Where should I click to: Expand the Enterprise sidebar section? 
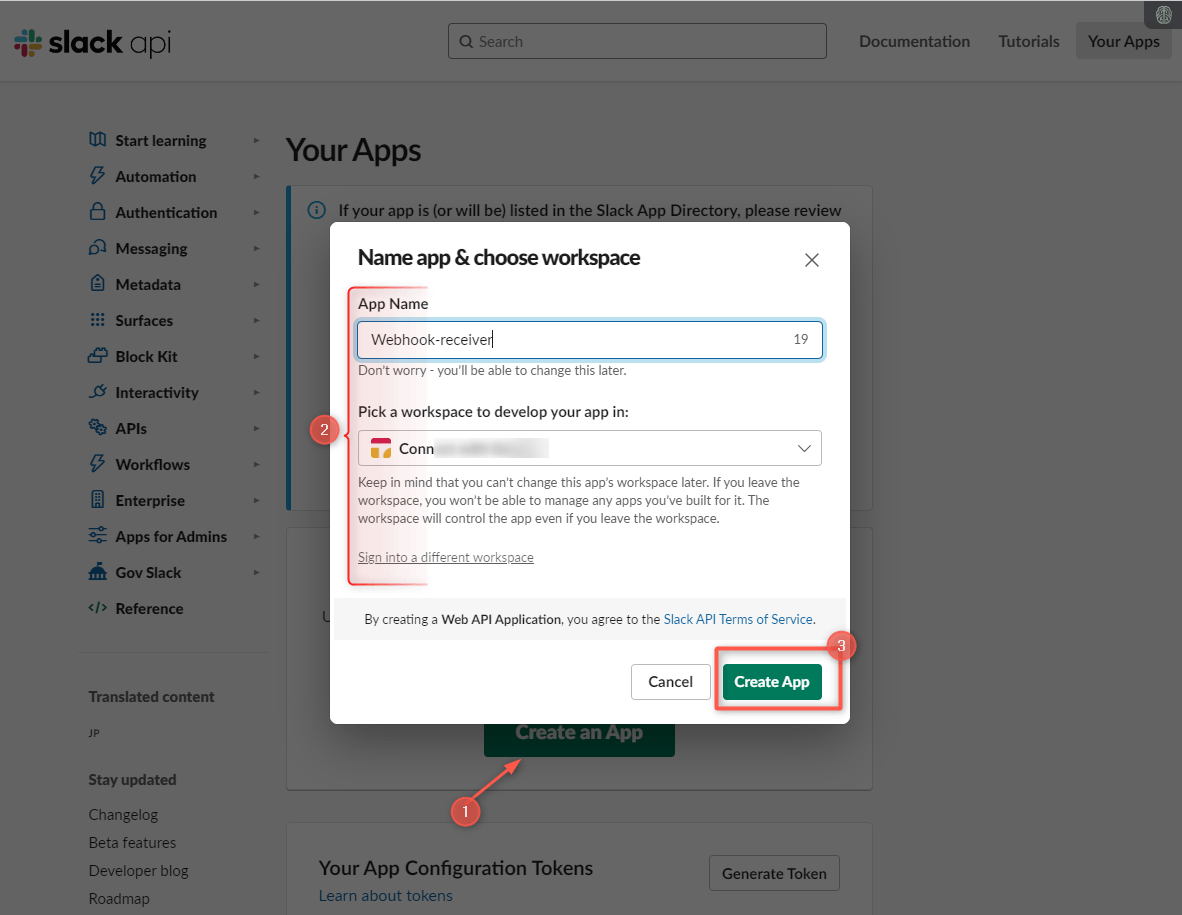256,500
